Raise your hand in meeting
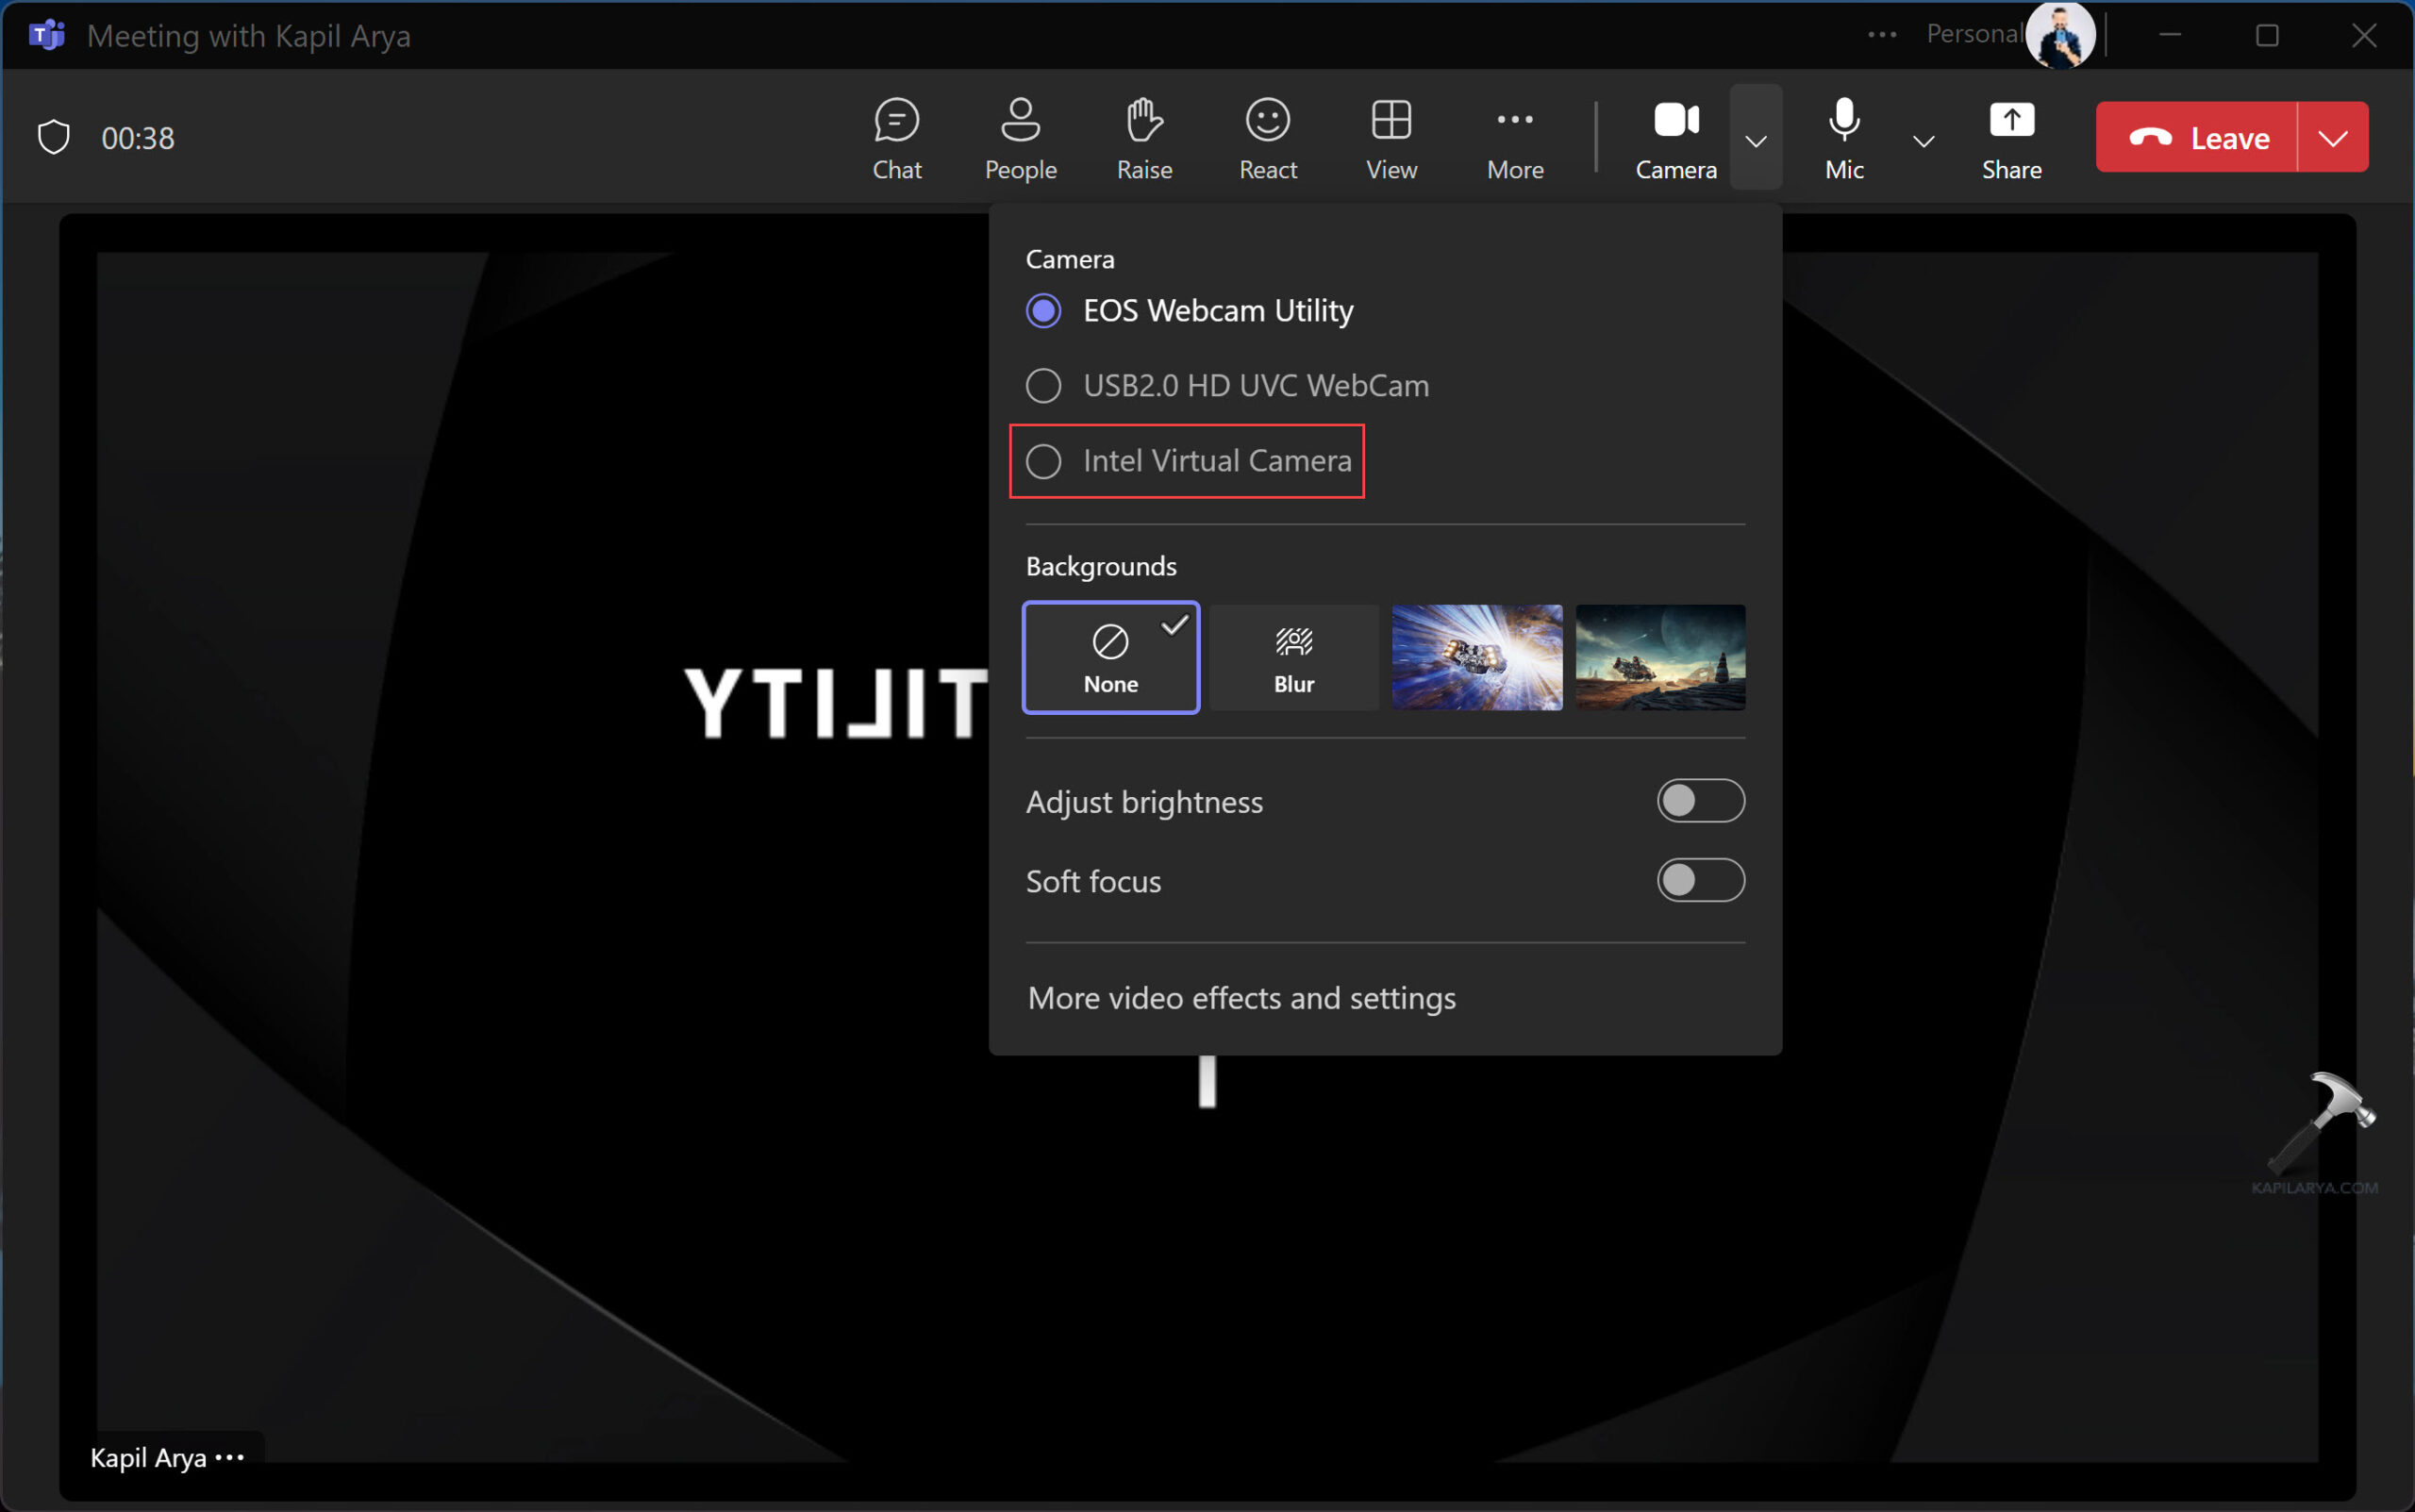2415x1512 pixels. (x=1144, y=138)
